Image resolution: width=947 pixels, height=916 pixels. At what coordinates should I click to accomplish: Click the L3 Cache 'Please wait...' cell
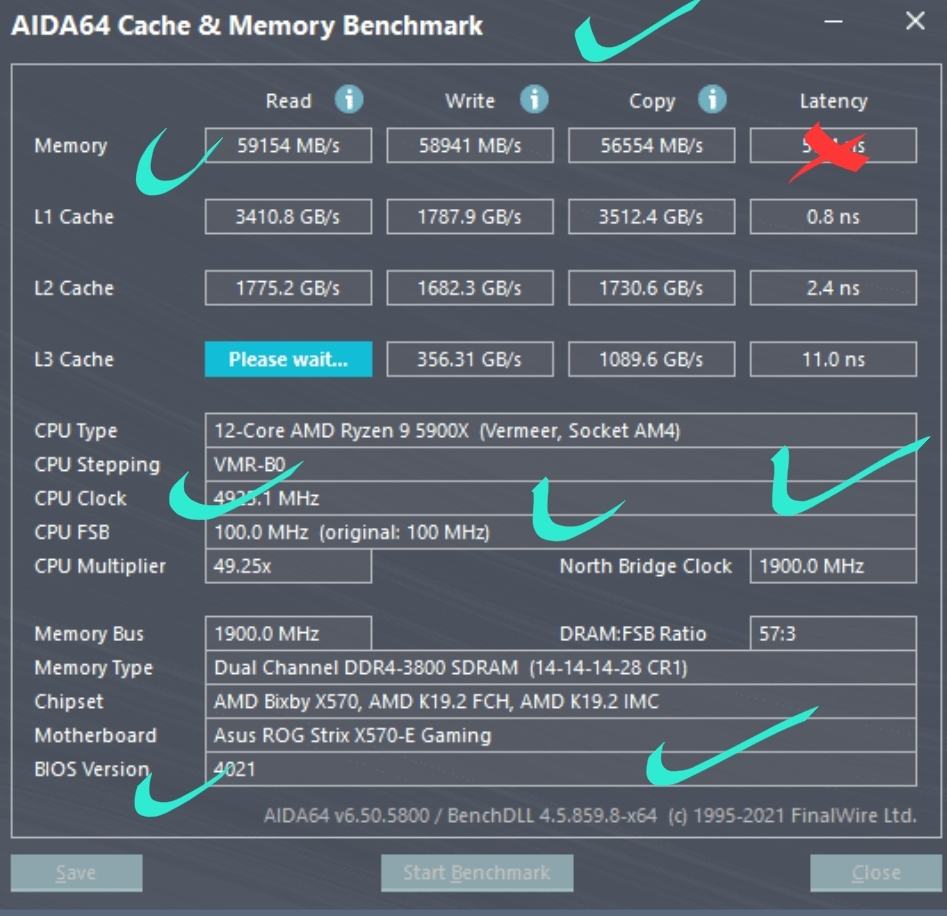(x=288, y=359)
